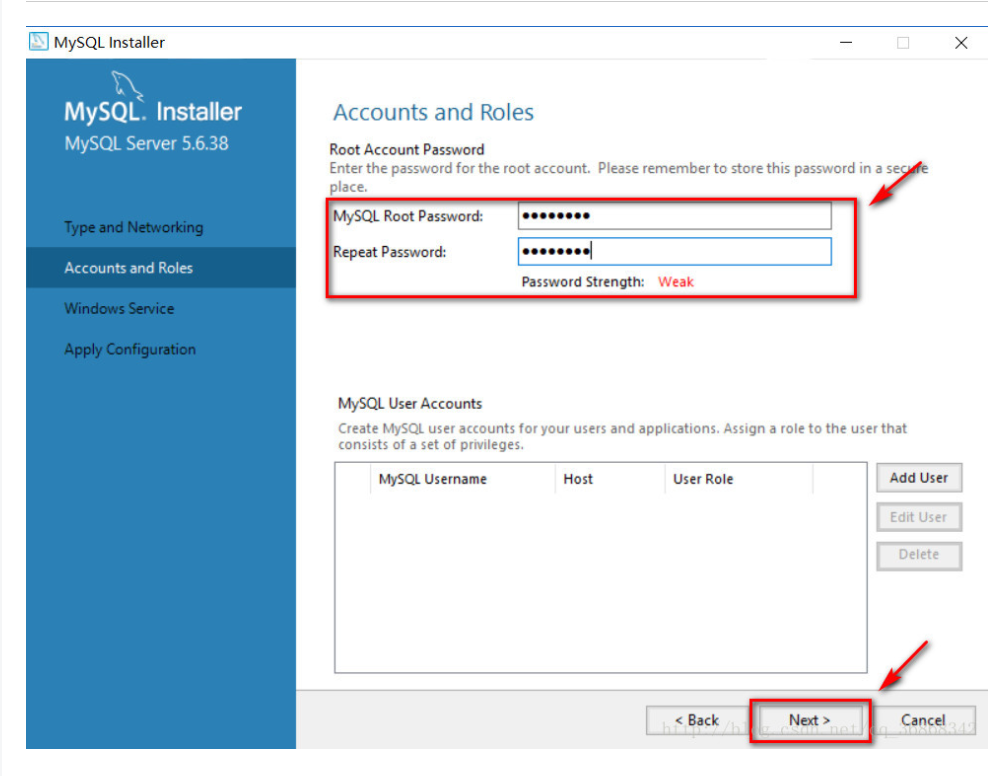Click the MySQL Installer title bar icon

coord(38,42)
